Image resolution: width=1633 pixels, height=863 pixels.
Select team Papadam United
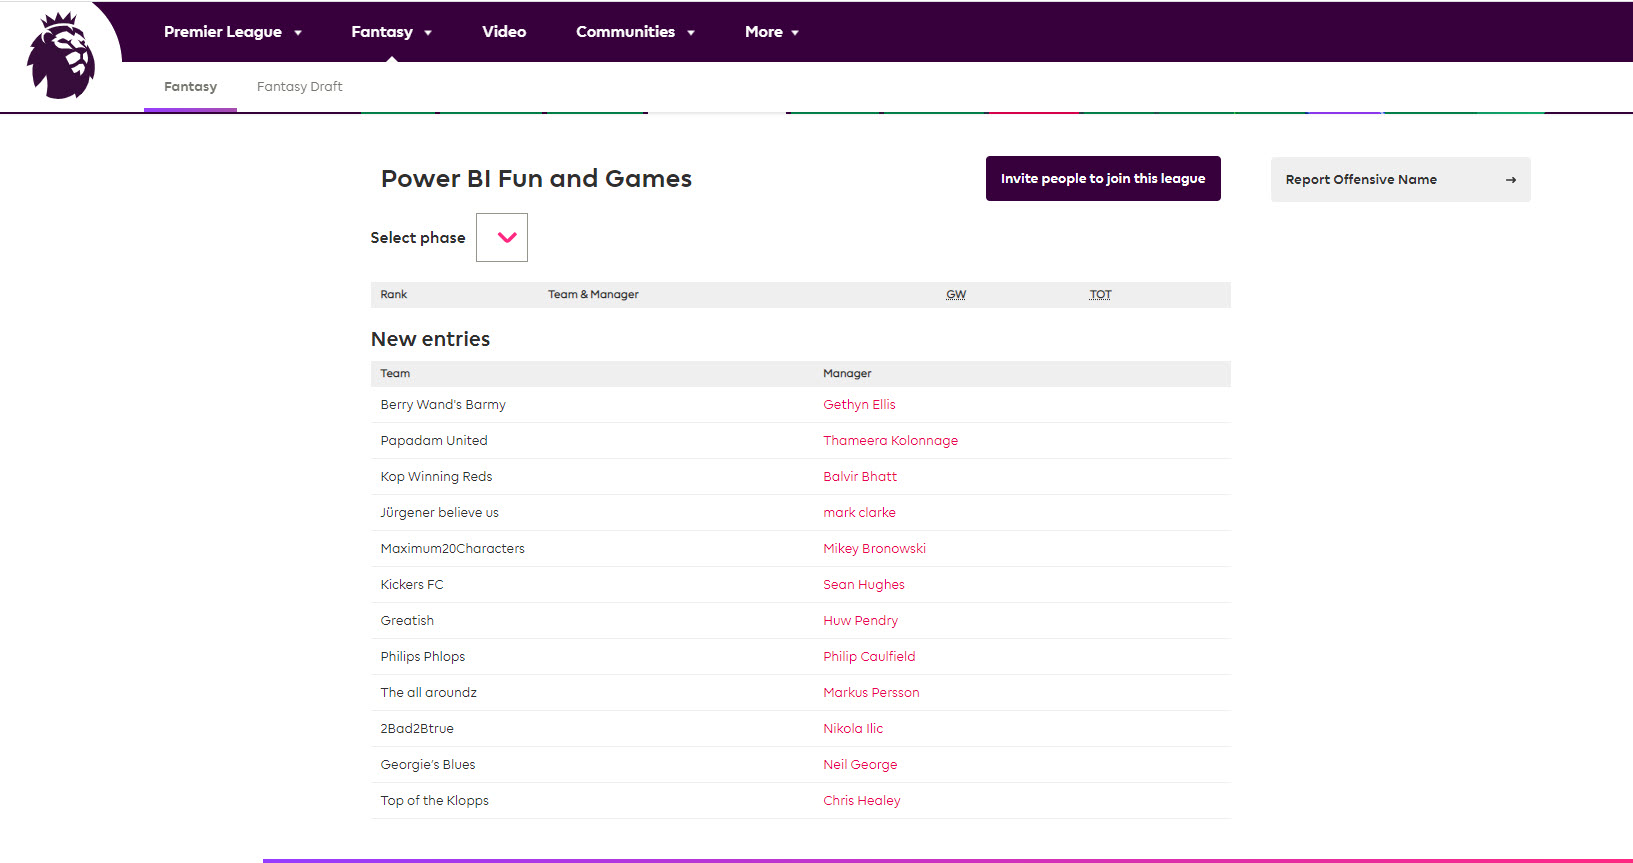(434, 441)
